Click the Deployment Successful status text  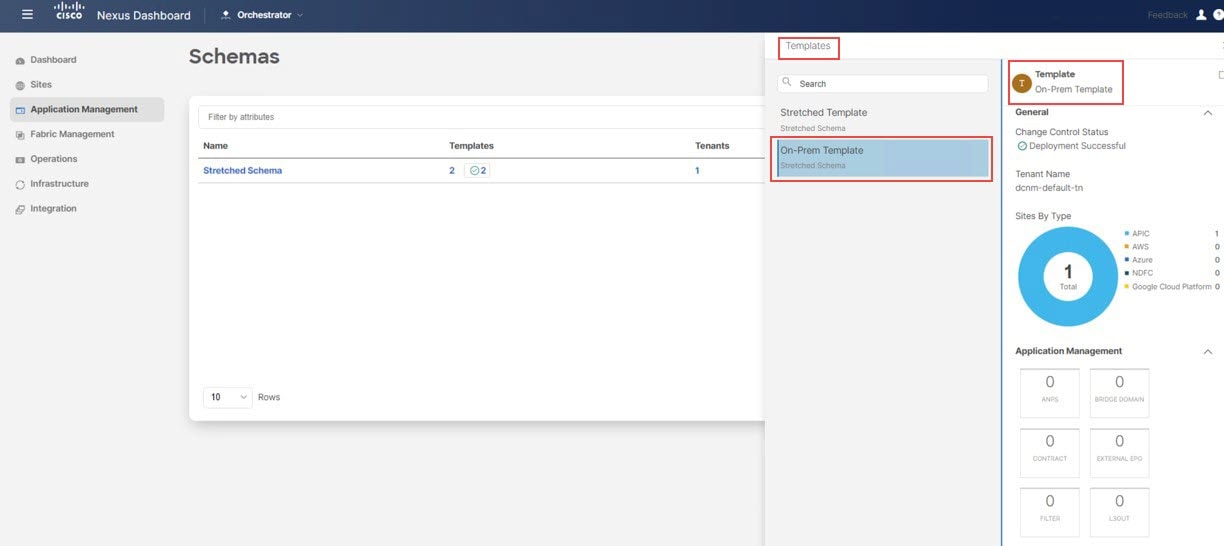click(1079, 146)
